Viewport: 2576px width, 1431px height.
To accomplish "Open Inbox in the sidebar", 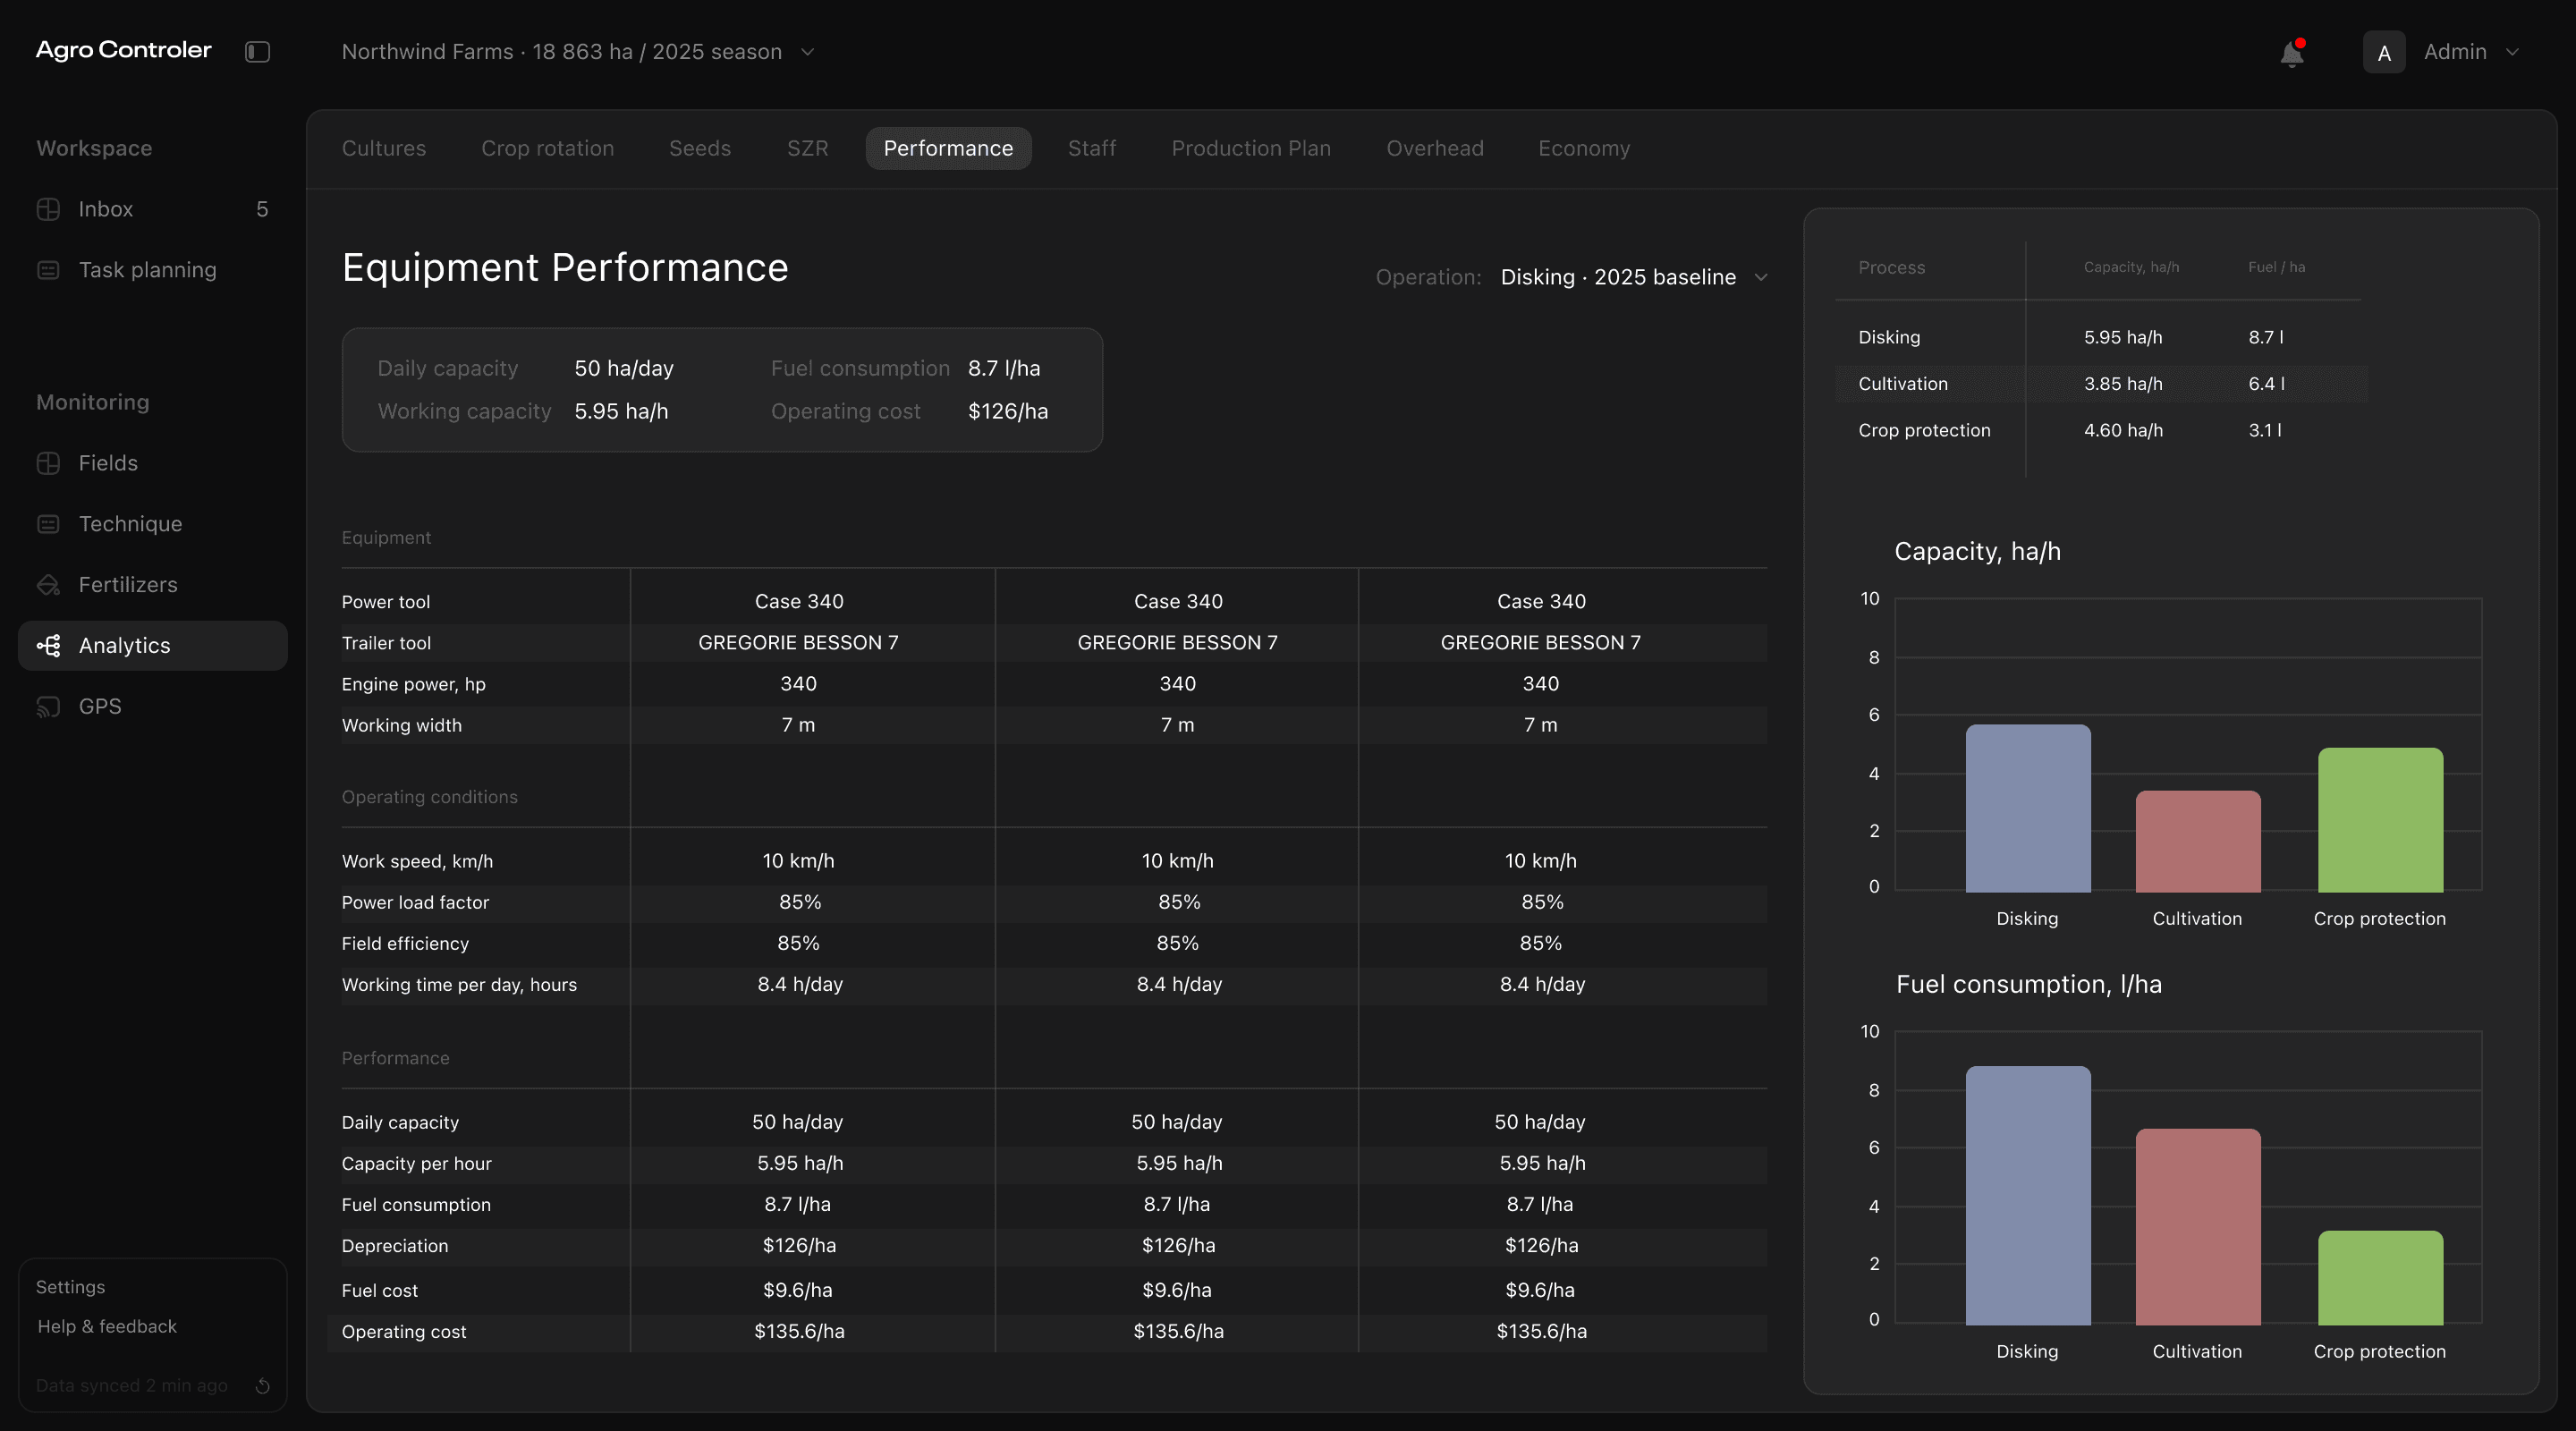I will (153, 209).
